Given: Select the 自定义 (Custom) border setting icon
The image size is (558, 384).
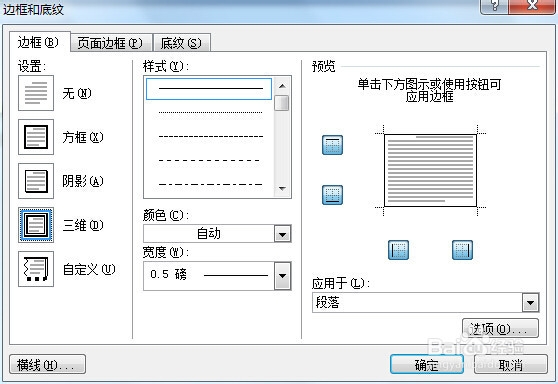Looking at the screenshot, I should point(36,269).
